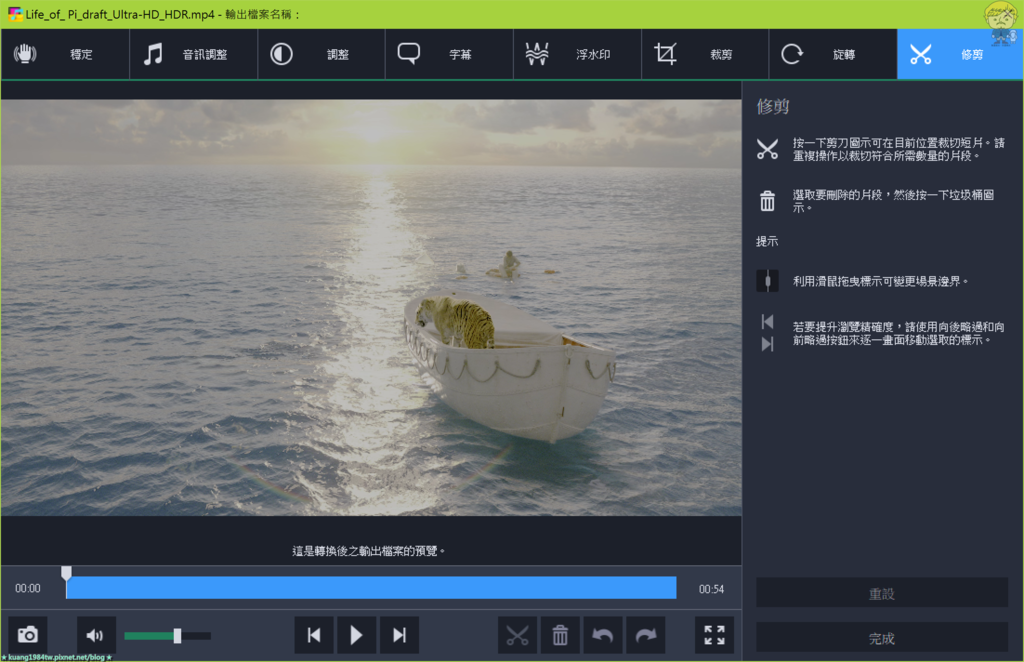Delete selected segment with the trash button
This screenshot has width=1024, height=662.
point(560,635)
